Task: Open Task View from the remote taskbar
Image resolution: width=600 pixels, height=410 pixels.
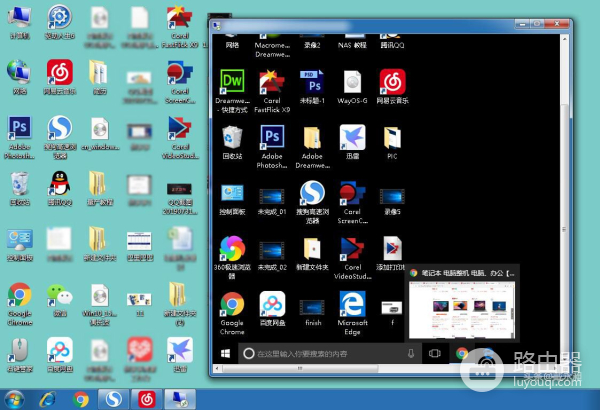Action: pyautogui.click(x=435, y=354)
